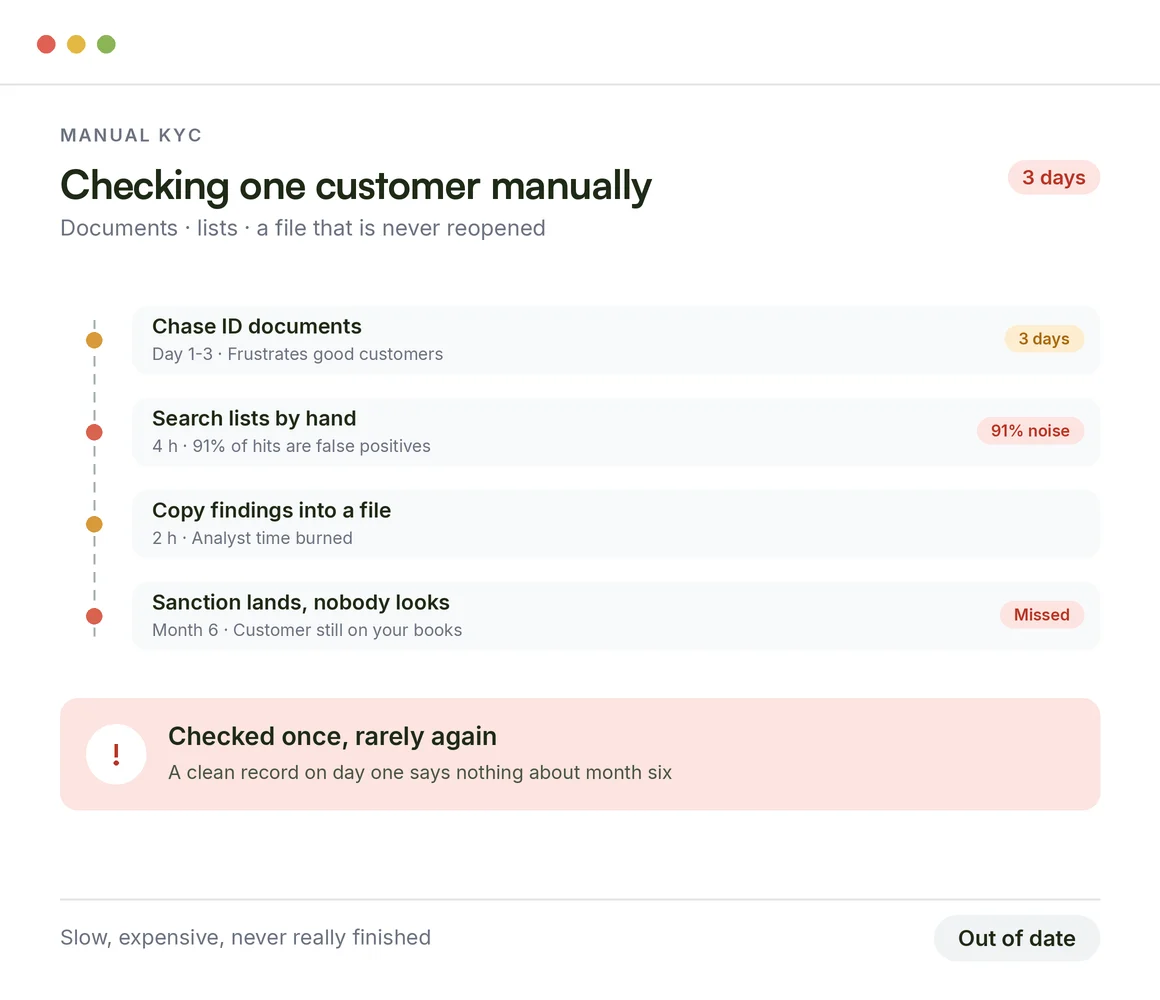This screenshot has width=1160, height=1000.
Task: Click the Checking one customer manually heading
Action: coord(356,186)
